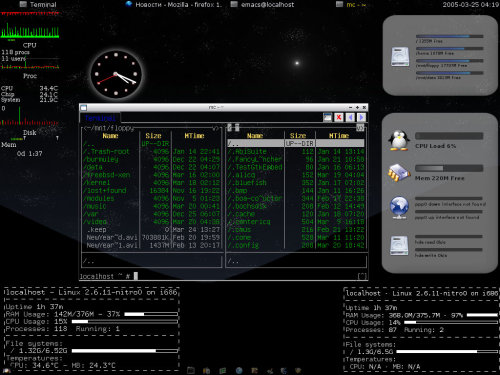Image resolution: width=500 pixels, height=375 pixels.
Task: Sort right panel by MTime header
Action: click(339, 136)
